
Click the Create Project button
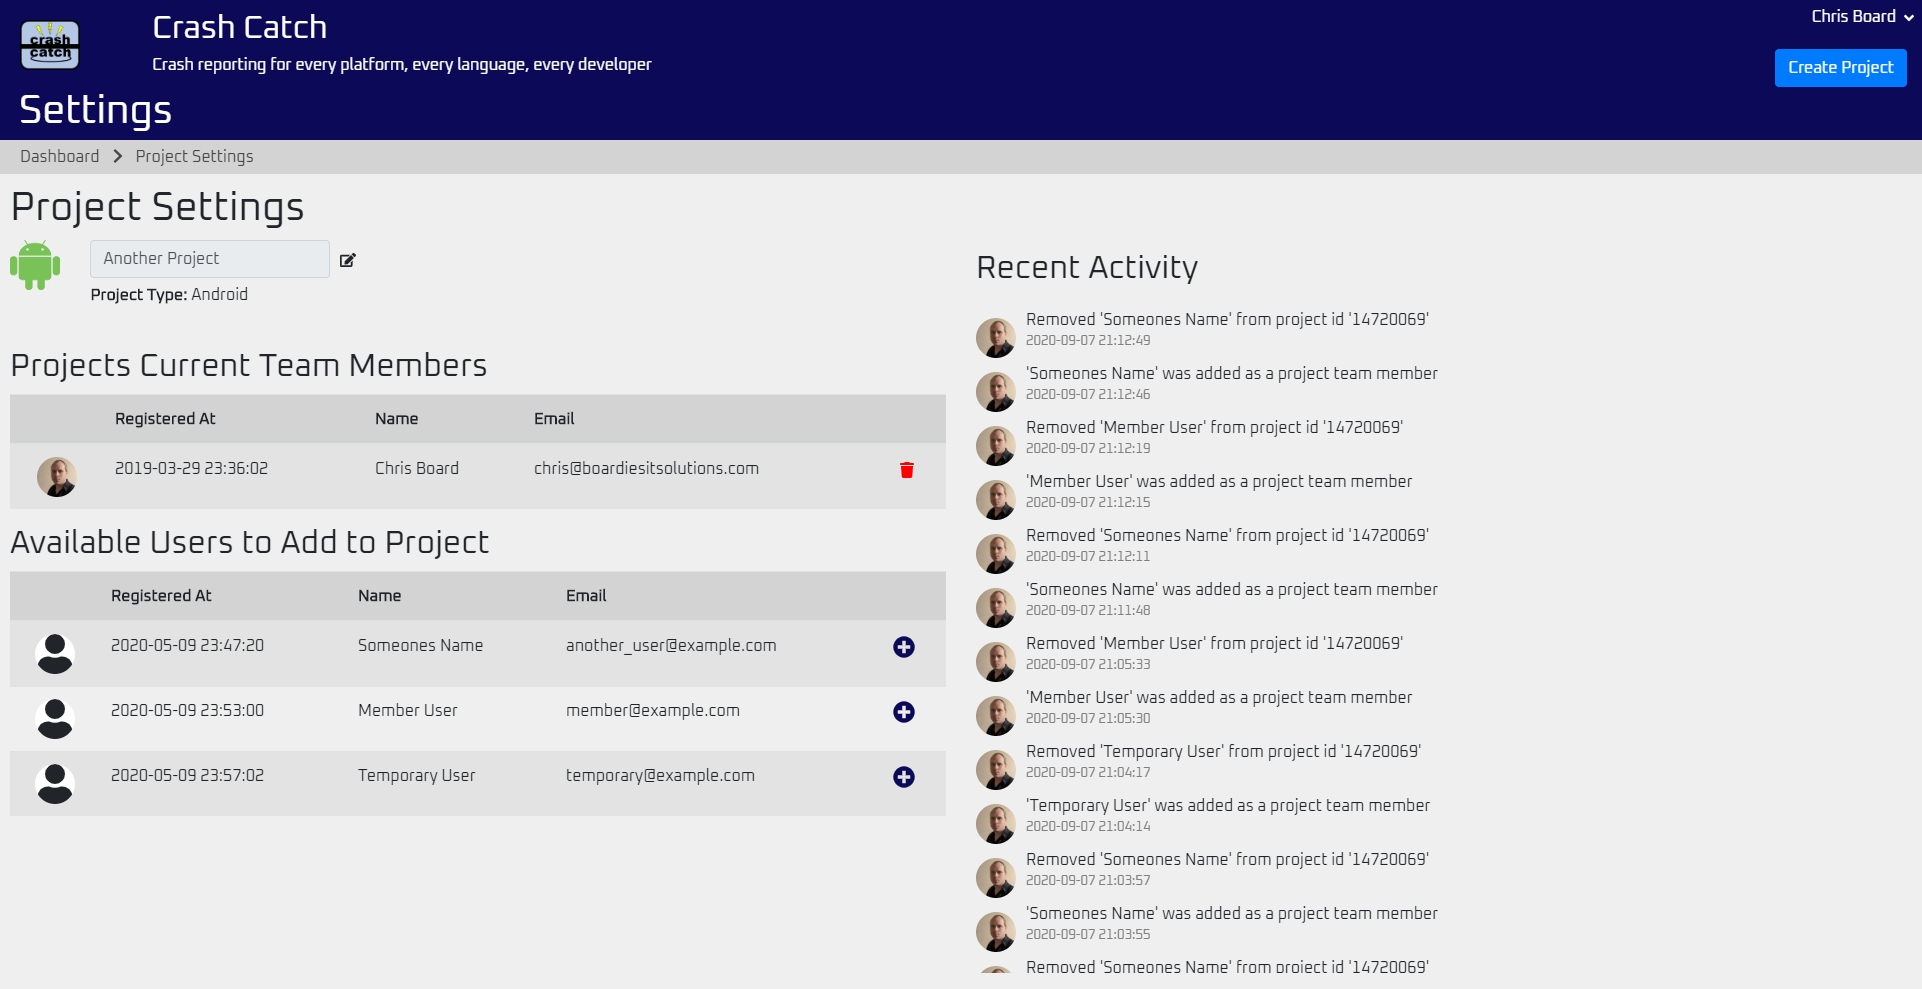[1840, 67]
